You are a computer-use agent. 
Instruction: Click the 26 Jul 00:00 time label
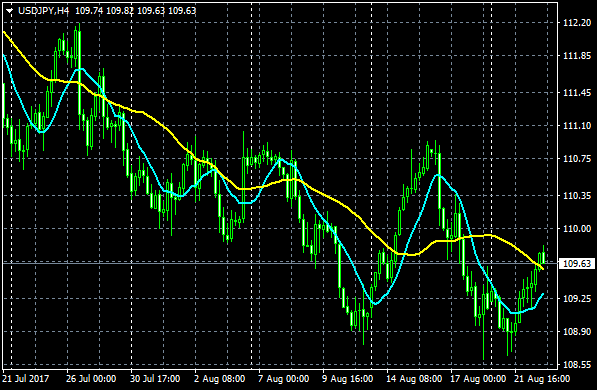[91, 379]
